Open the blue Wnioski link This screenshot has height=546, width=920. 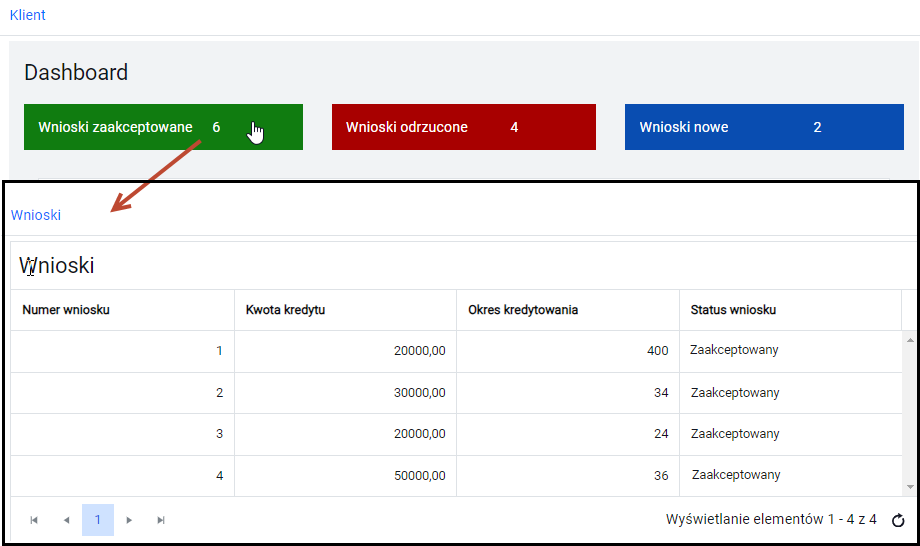[x=36, y=215]
